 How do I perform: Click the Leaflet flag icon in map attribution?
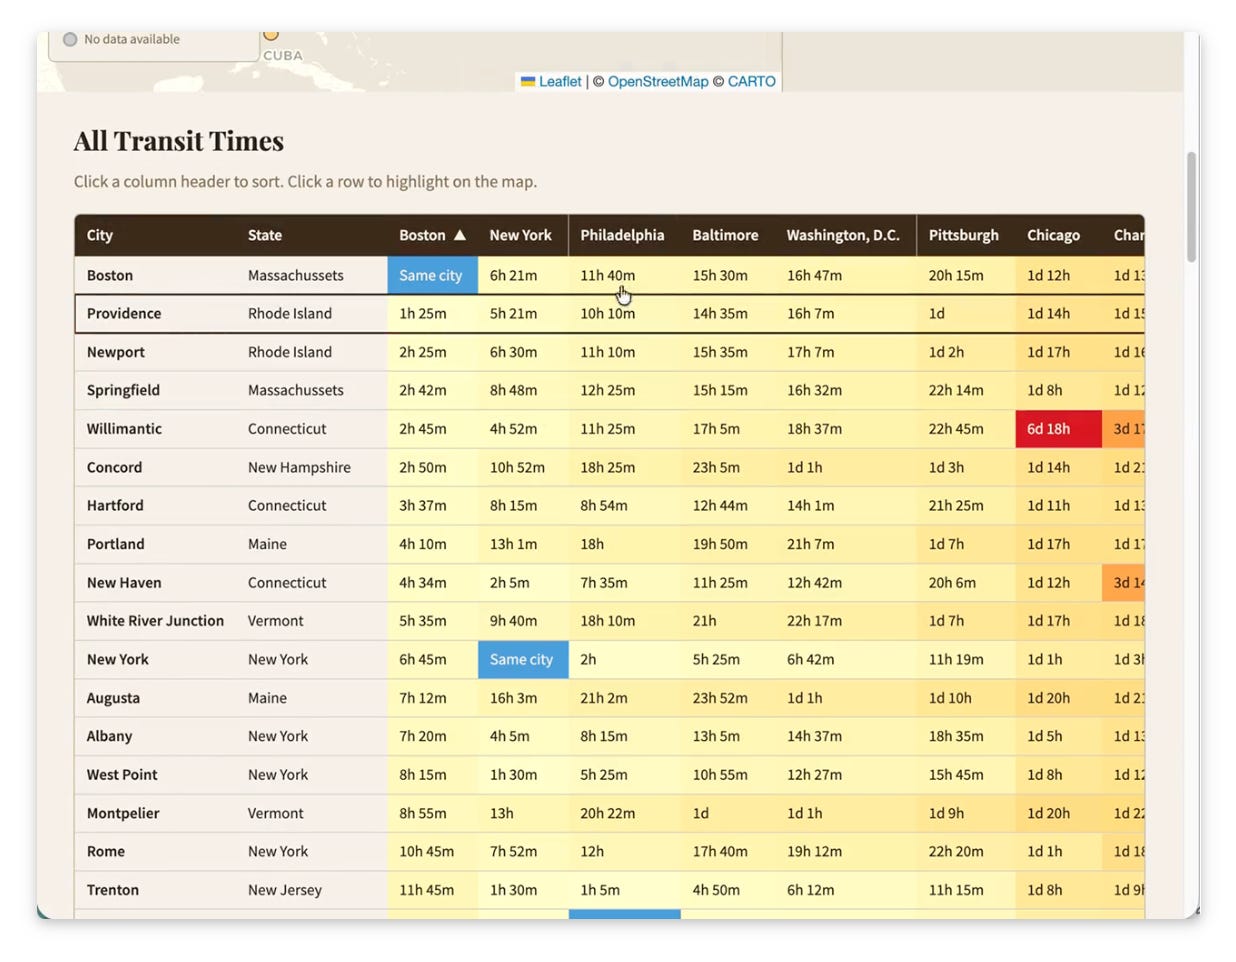click(x=528, y=81)
